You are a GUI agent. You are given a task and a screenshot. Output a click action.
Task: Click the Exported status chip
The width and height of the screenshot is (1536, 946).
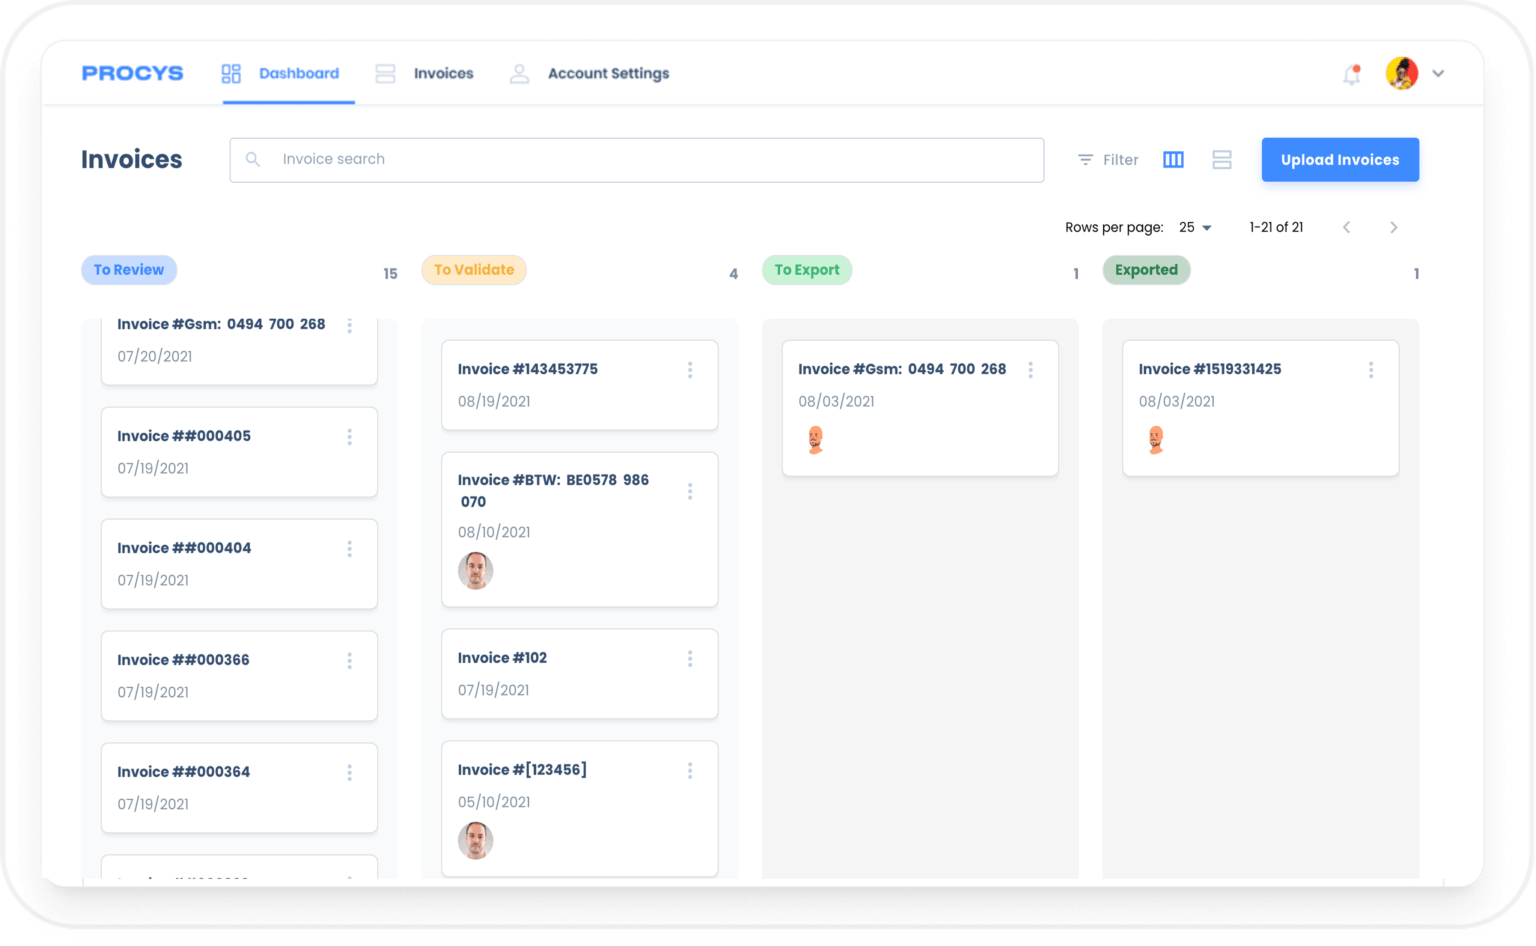1146,269
